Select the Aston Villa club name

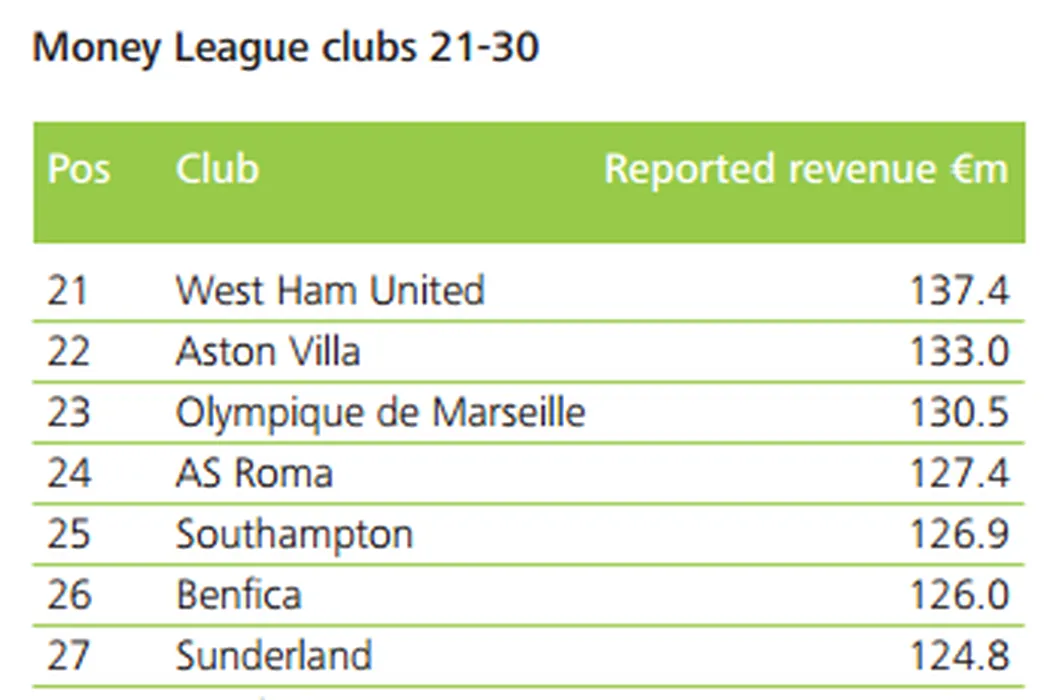click(x=268, y=352)
